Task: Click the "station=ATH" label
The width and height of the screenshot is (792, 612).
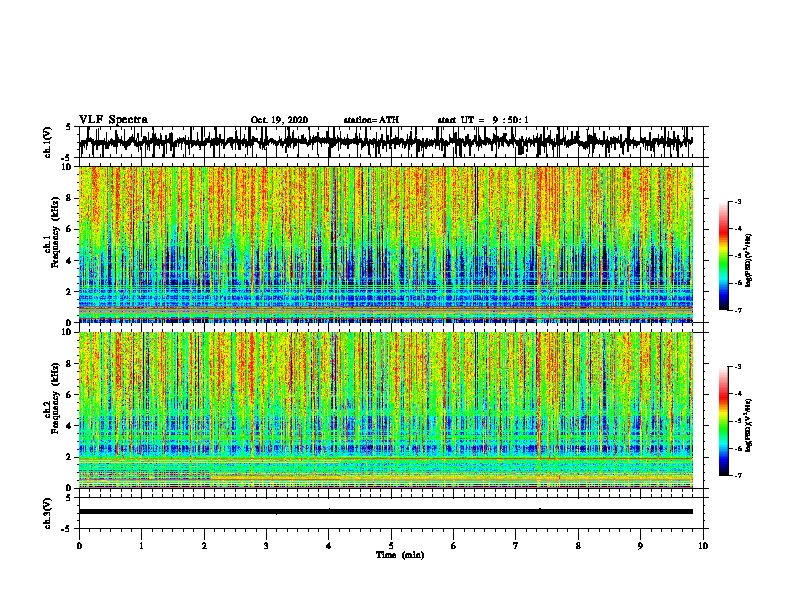Action: (371, 120)
